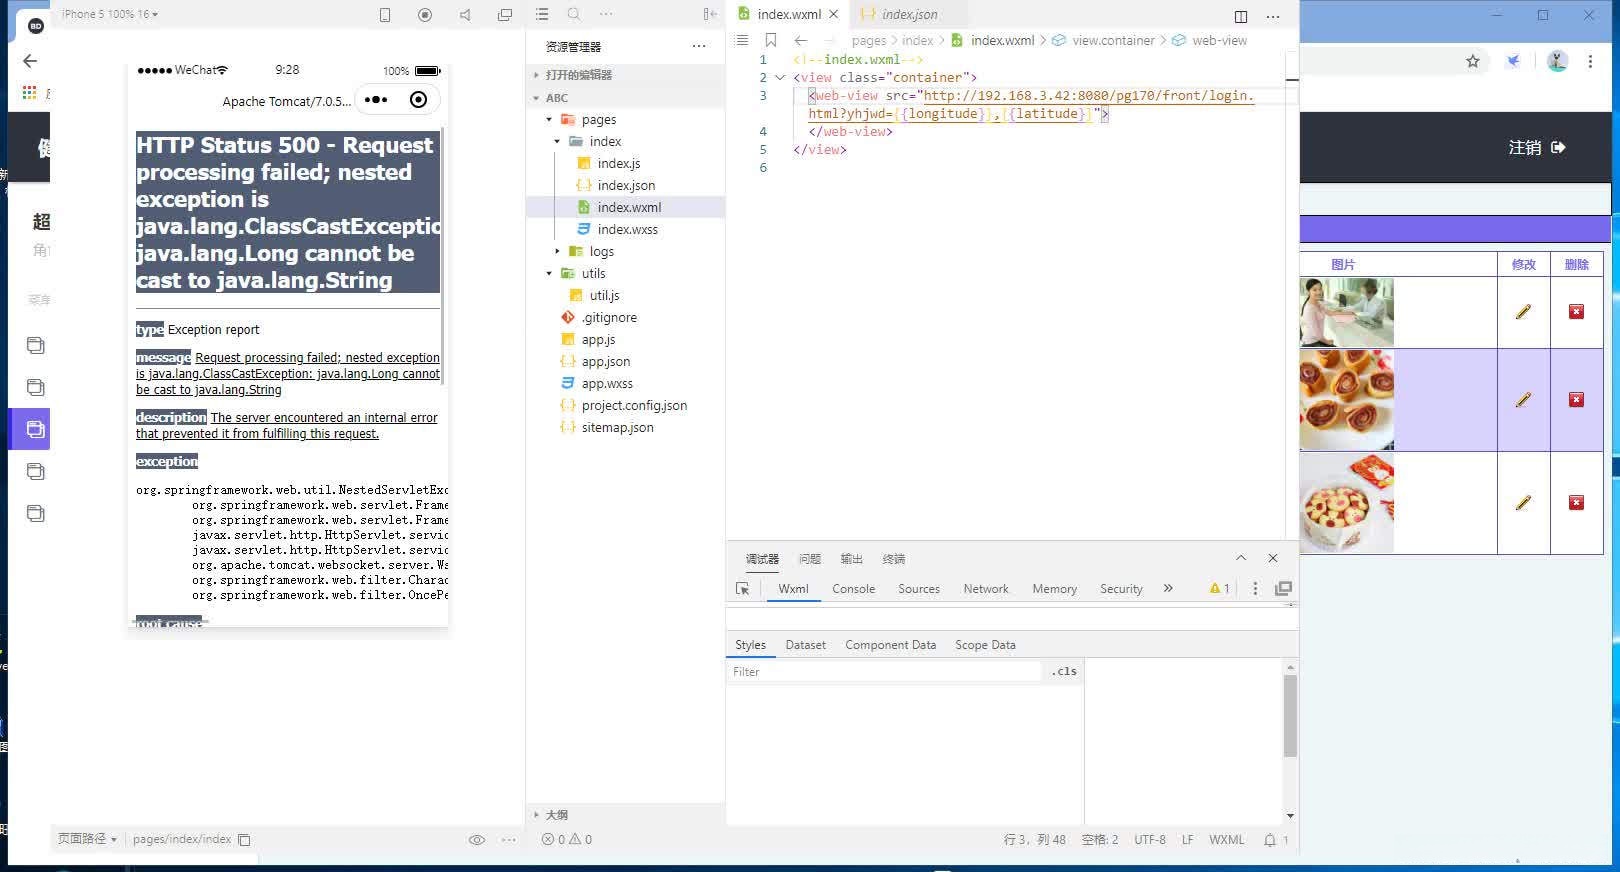The image size is (1620, 872).
Task: Click the bookmark icon above the code
Action: pos(770,40)
